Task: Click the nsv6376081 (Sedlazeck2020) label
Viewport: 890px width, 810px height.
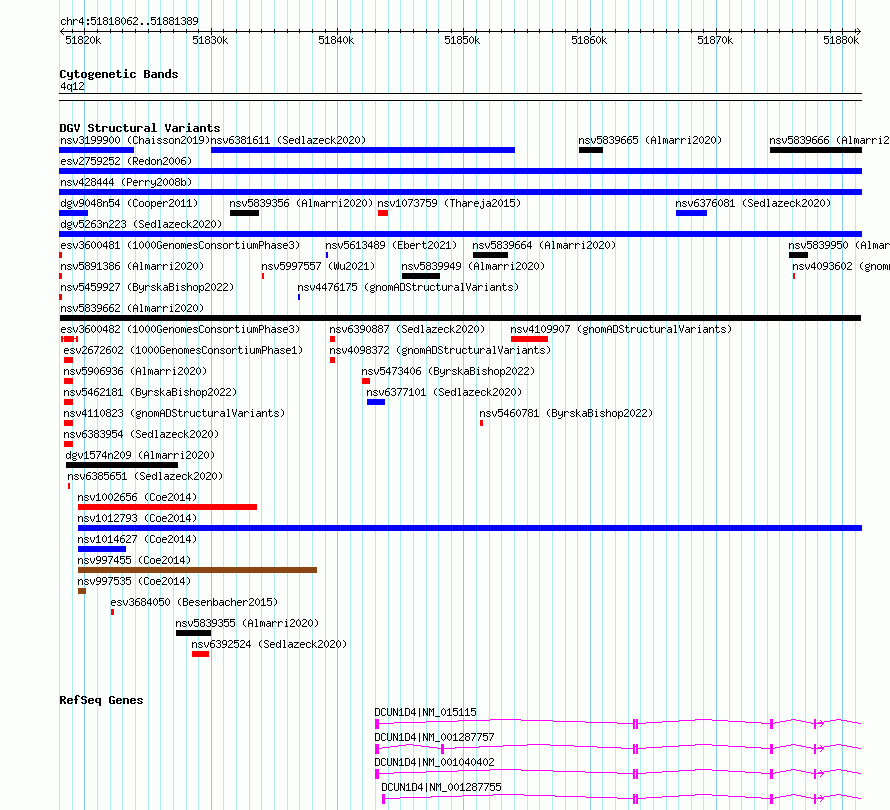Action: click(x=753, y=203)
